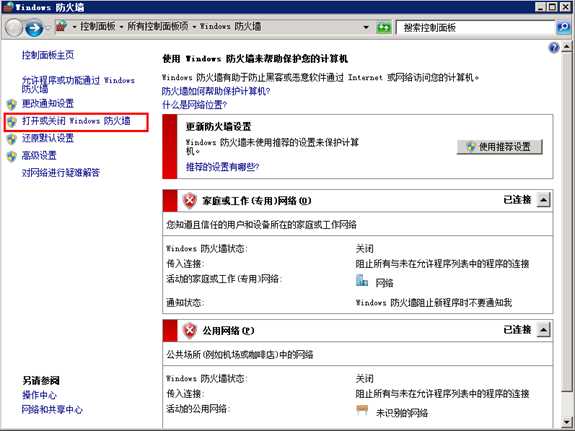
Task: Click the 使用推荐设置 button
Action: tap(499, 147)
